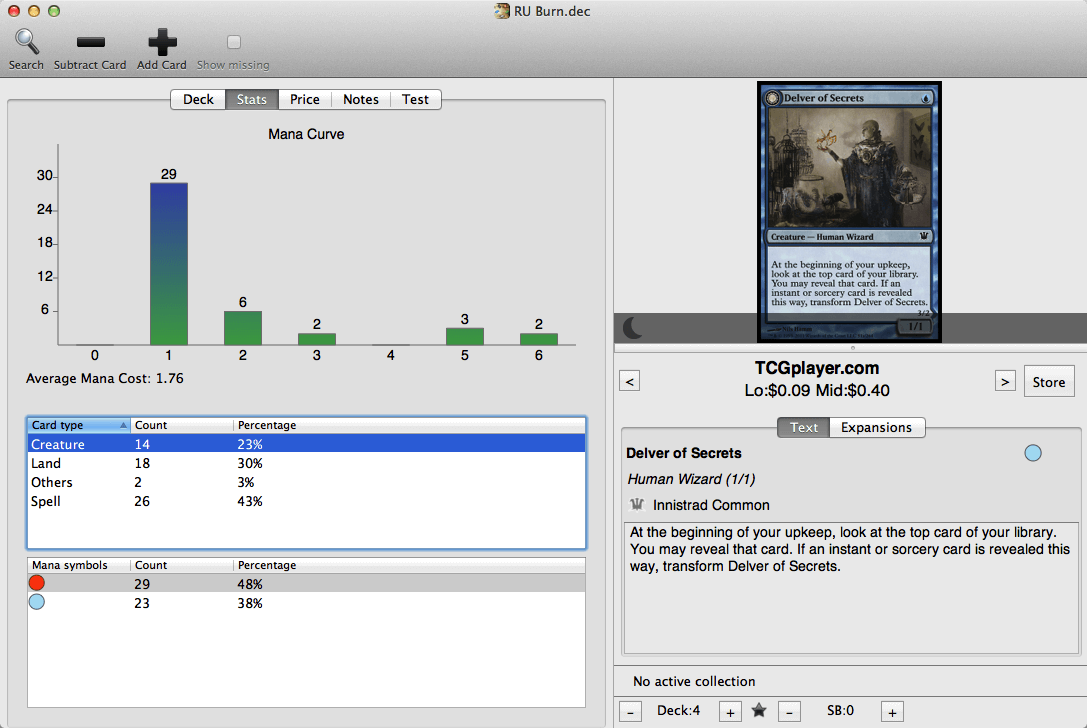Decrease deck count with minus button

pyautogui.click(x=630, y=712)
